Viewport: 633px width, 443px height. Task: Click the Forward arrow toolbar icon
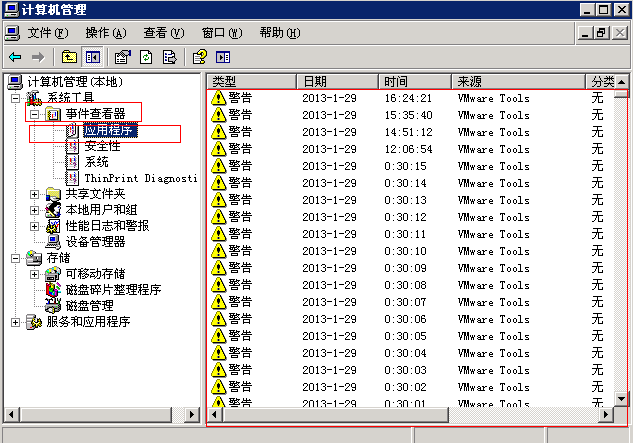(x=38, y=57)
